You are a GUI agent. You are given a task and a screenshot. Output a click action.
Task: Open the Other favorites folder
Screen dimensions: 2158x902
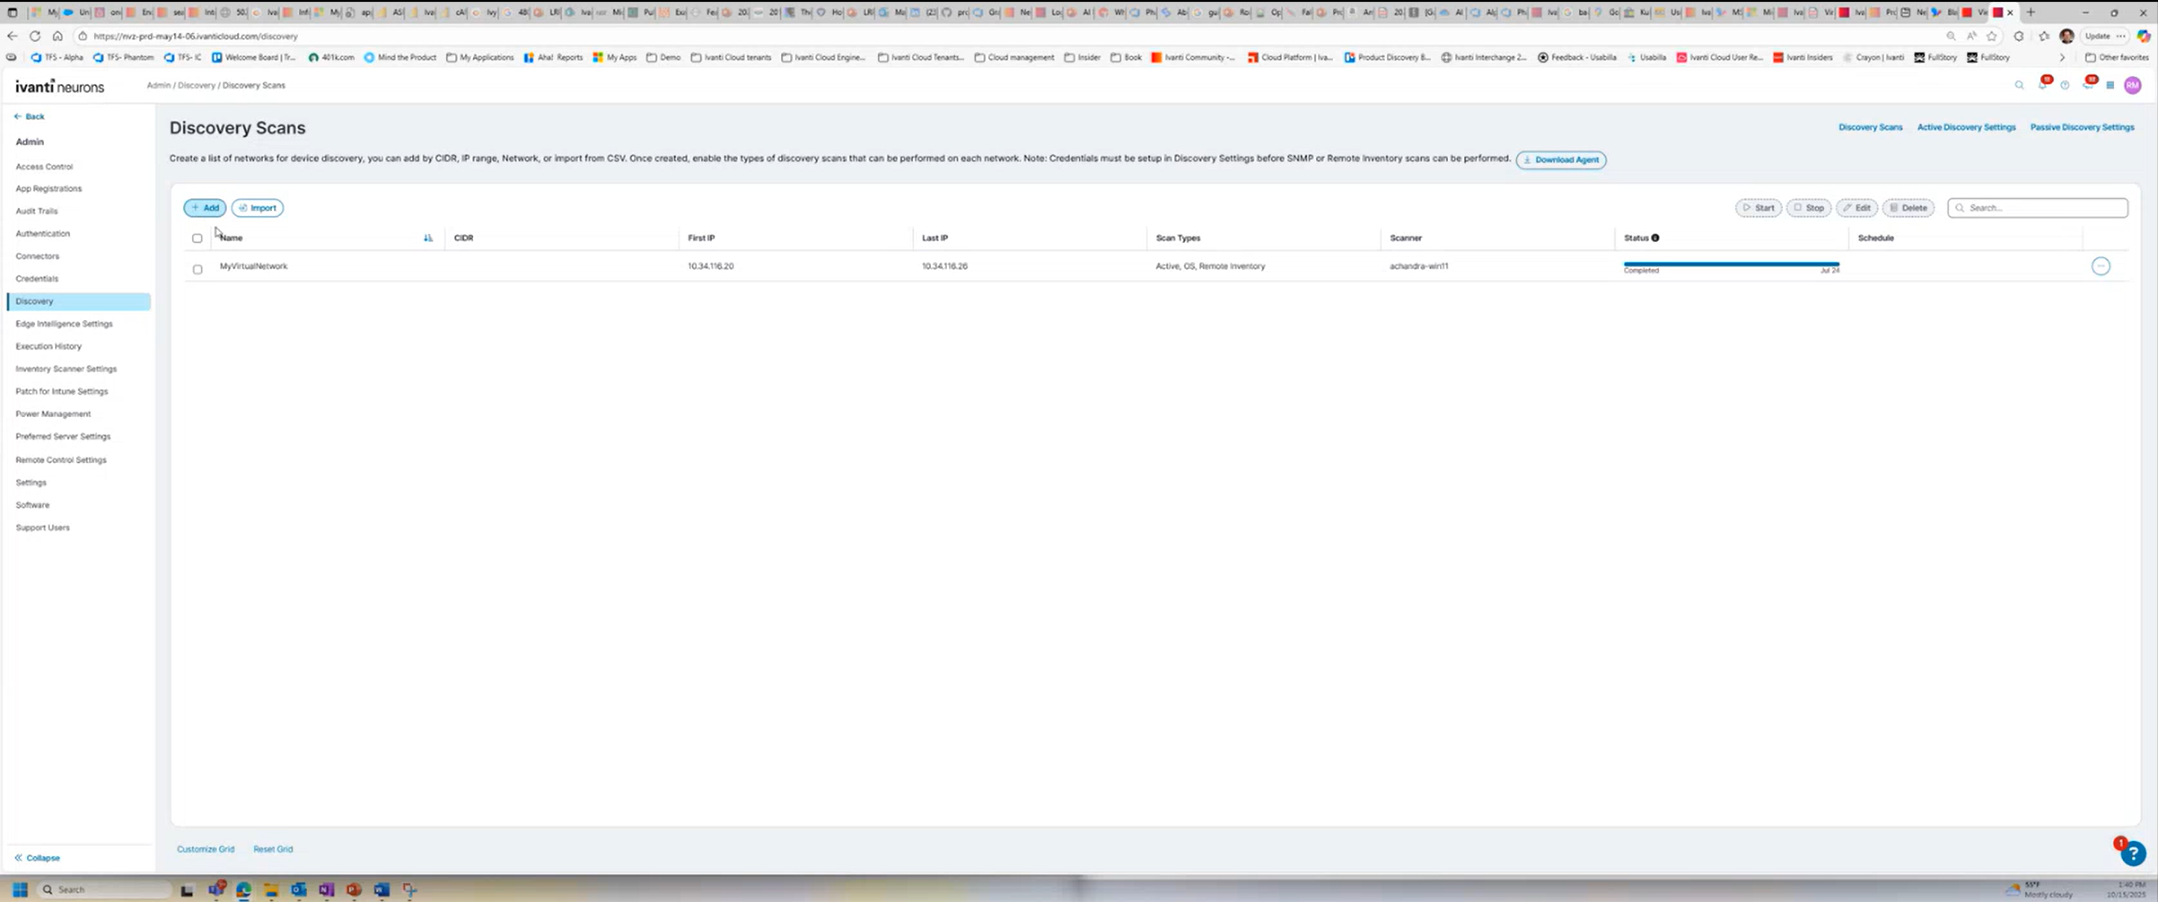click(x=2116, y=57)
